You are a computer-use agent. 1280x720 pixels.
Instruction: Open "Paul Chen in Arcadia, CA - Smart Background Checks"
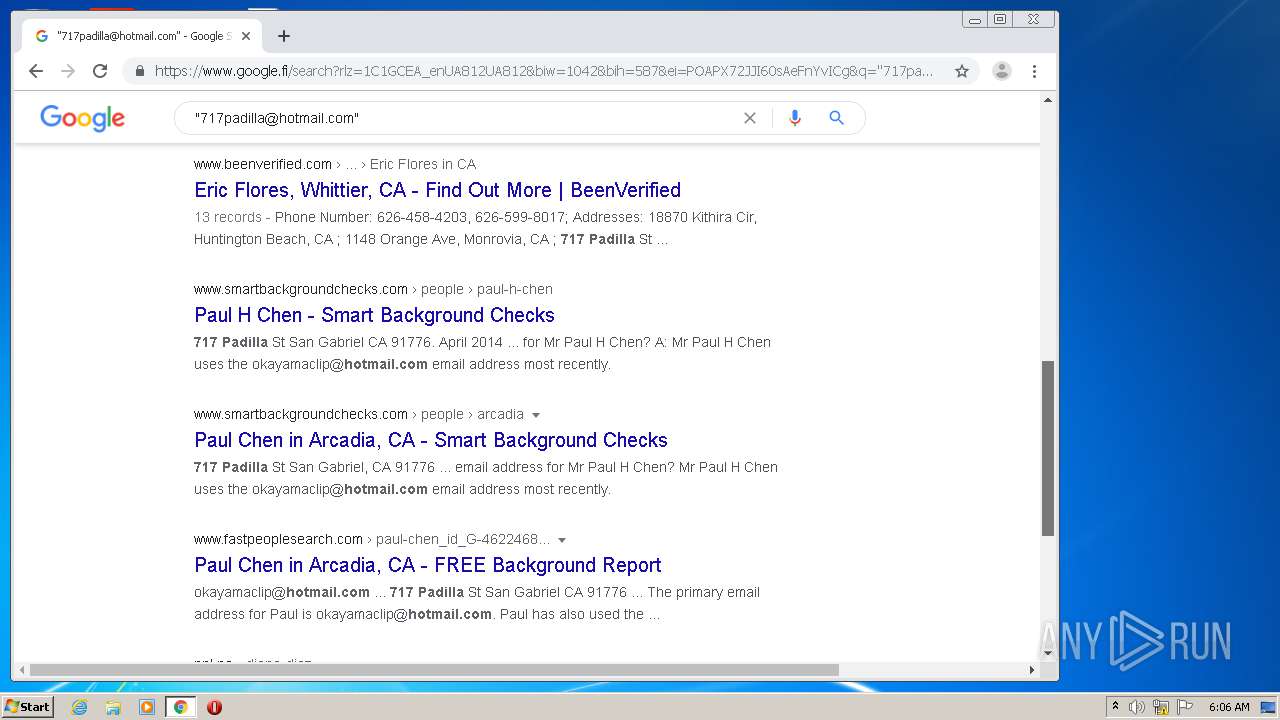click(431, 440)
